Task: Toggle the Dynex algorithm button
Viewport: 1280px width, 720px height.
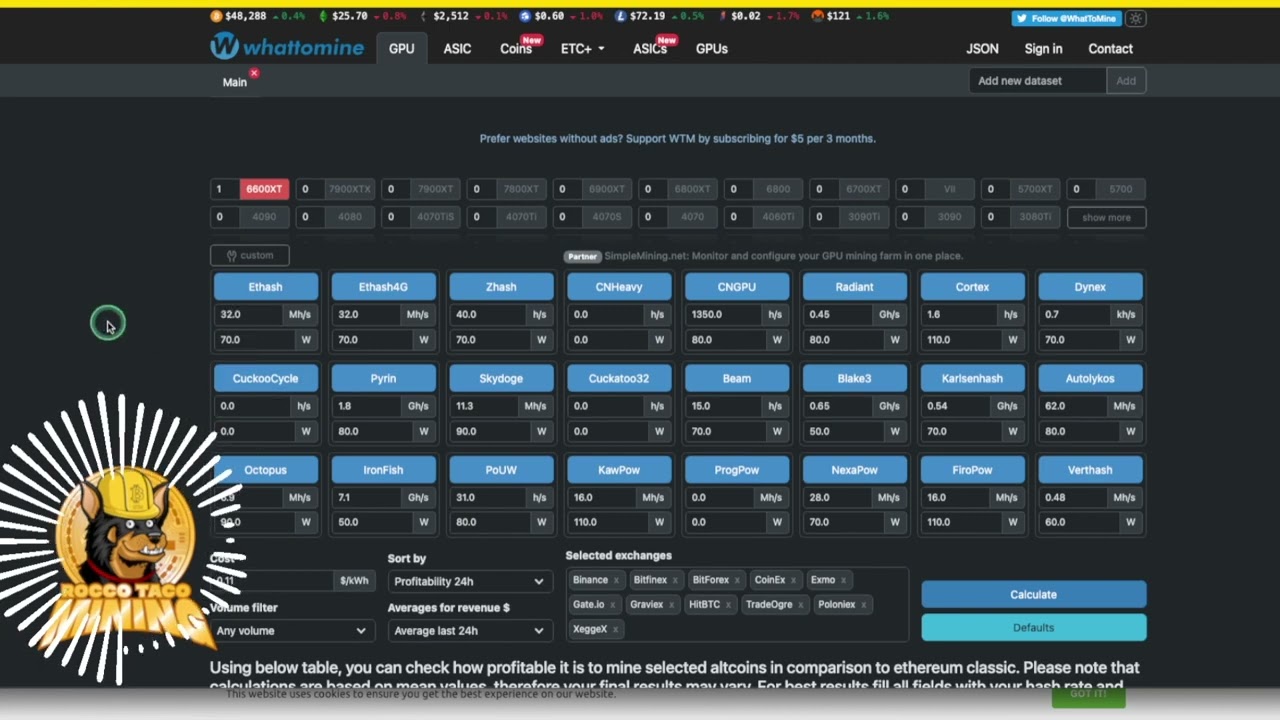Action: coord(1090,287)
